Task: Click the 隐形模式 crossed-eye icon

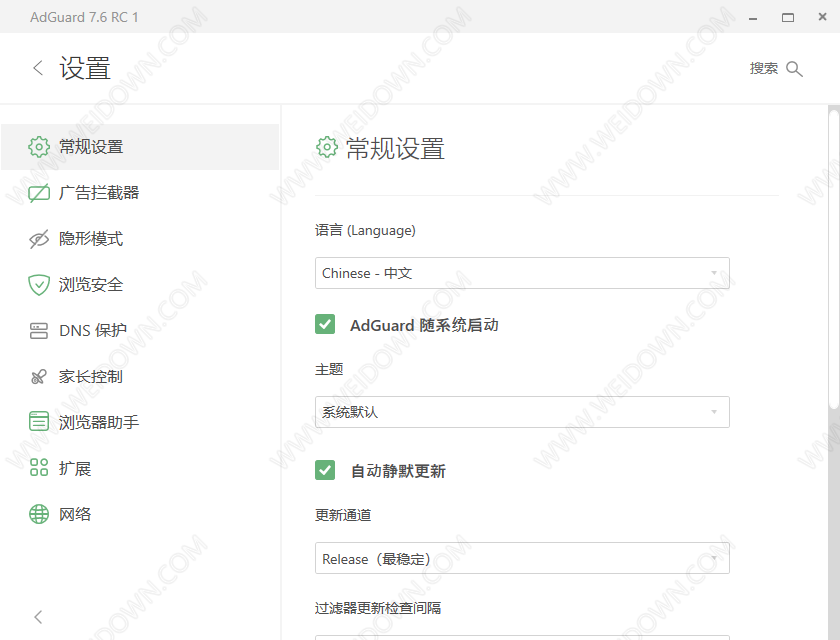Action: tap(39, 239)
